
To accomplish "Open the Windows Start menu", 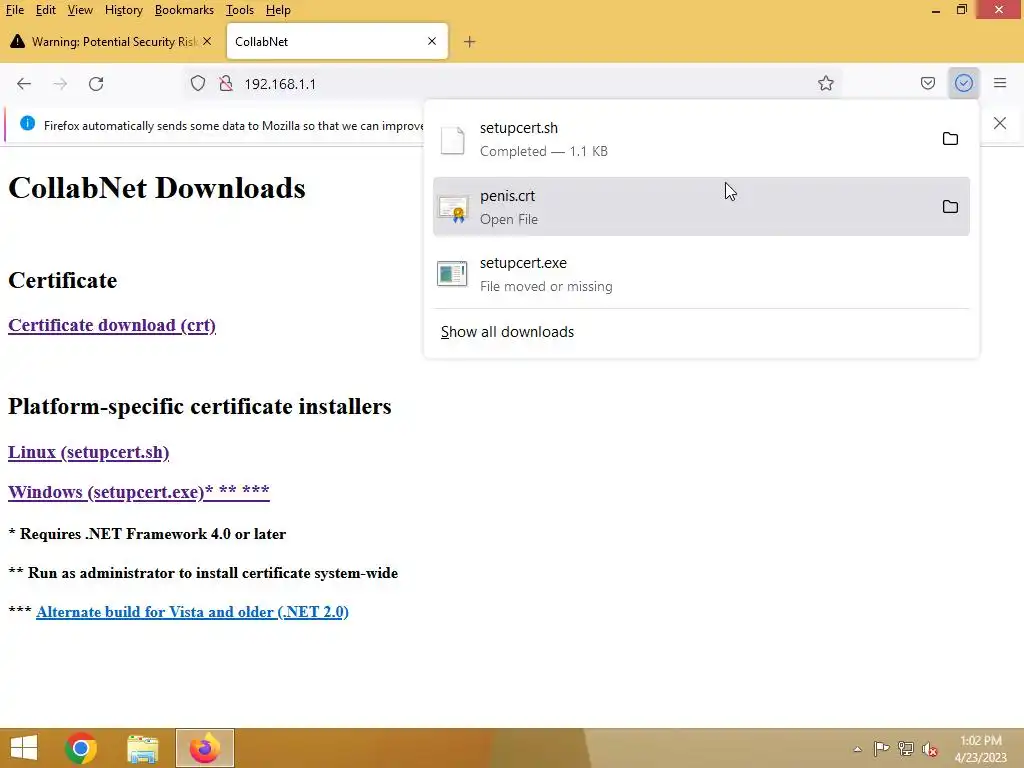I will tap(24, 748).
